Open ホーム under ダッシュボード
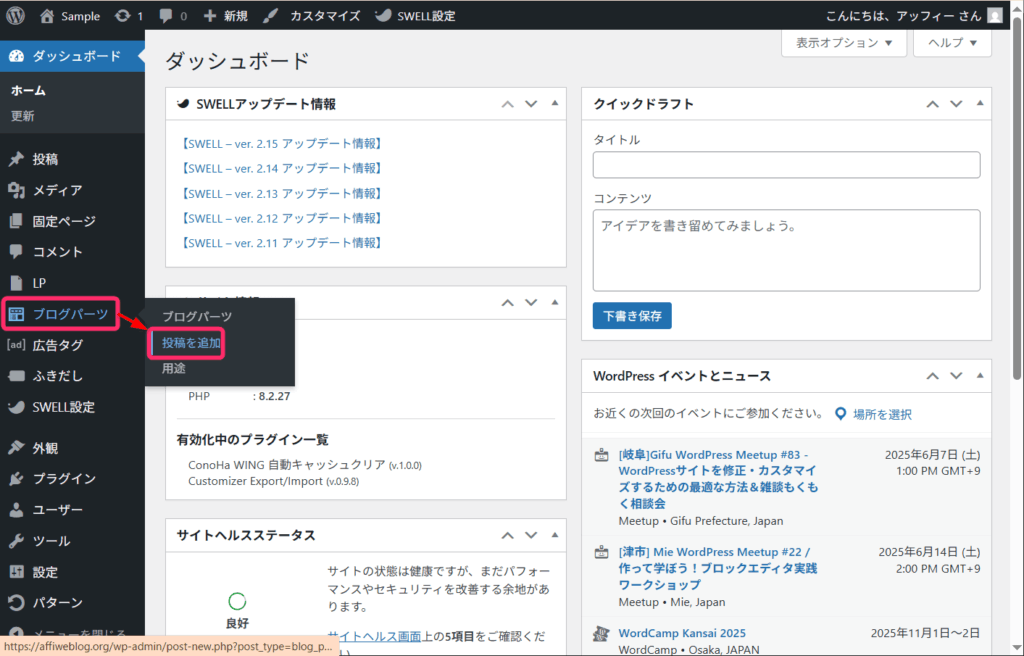The height and width of the screenshot is (656, 1024). click(x=28, y=90)
